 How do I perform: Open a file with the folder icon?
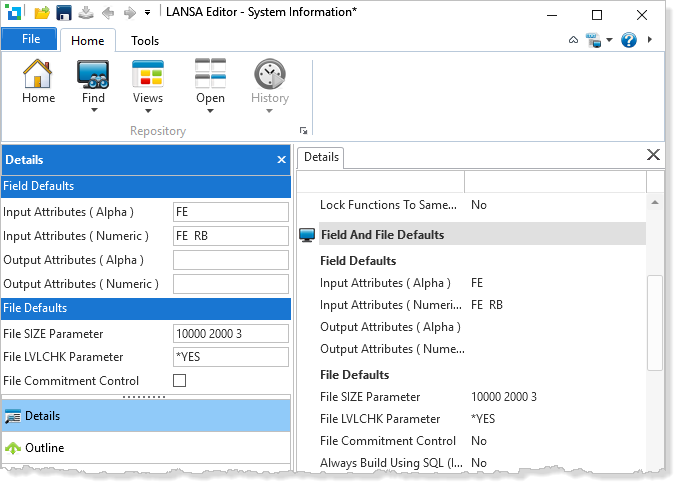[42, 13]
